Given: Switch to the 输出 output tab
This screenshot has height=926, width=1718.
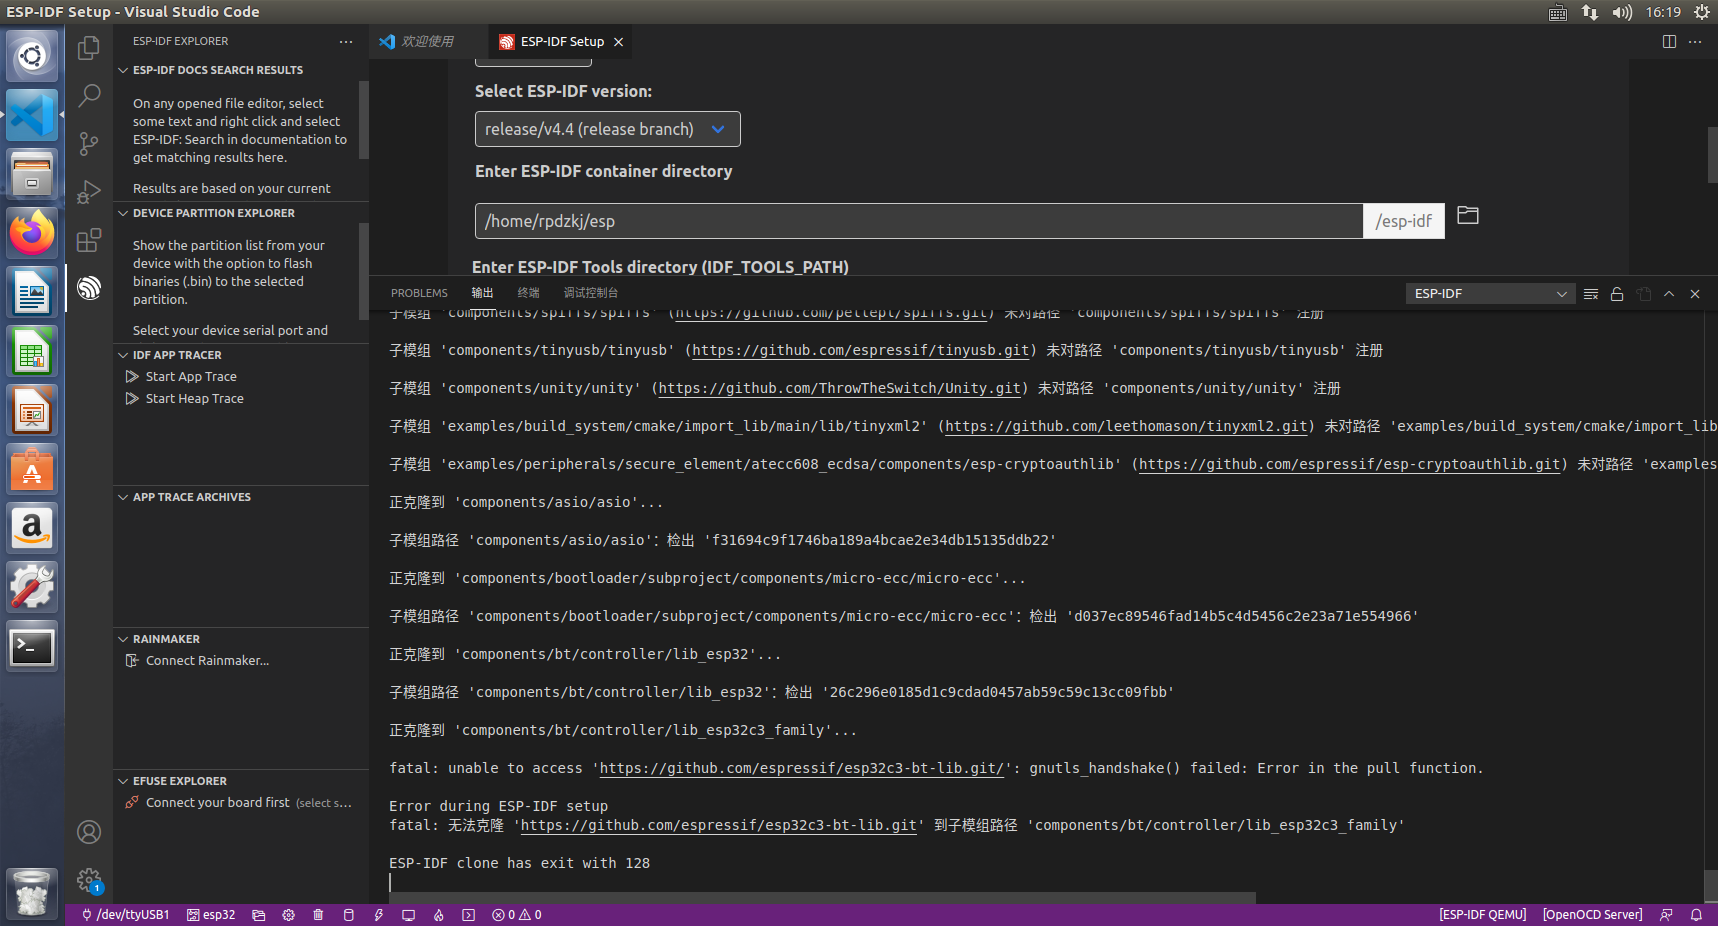Looking at the screenshot, I should click(x=483, y=293).
